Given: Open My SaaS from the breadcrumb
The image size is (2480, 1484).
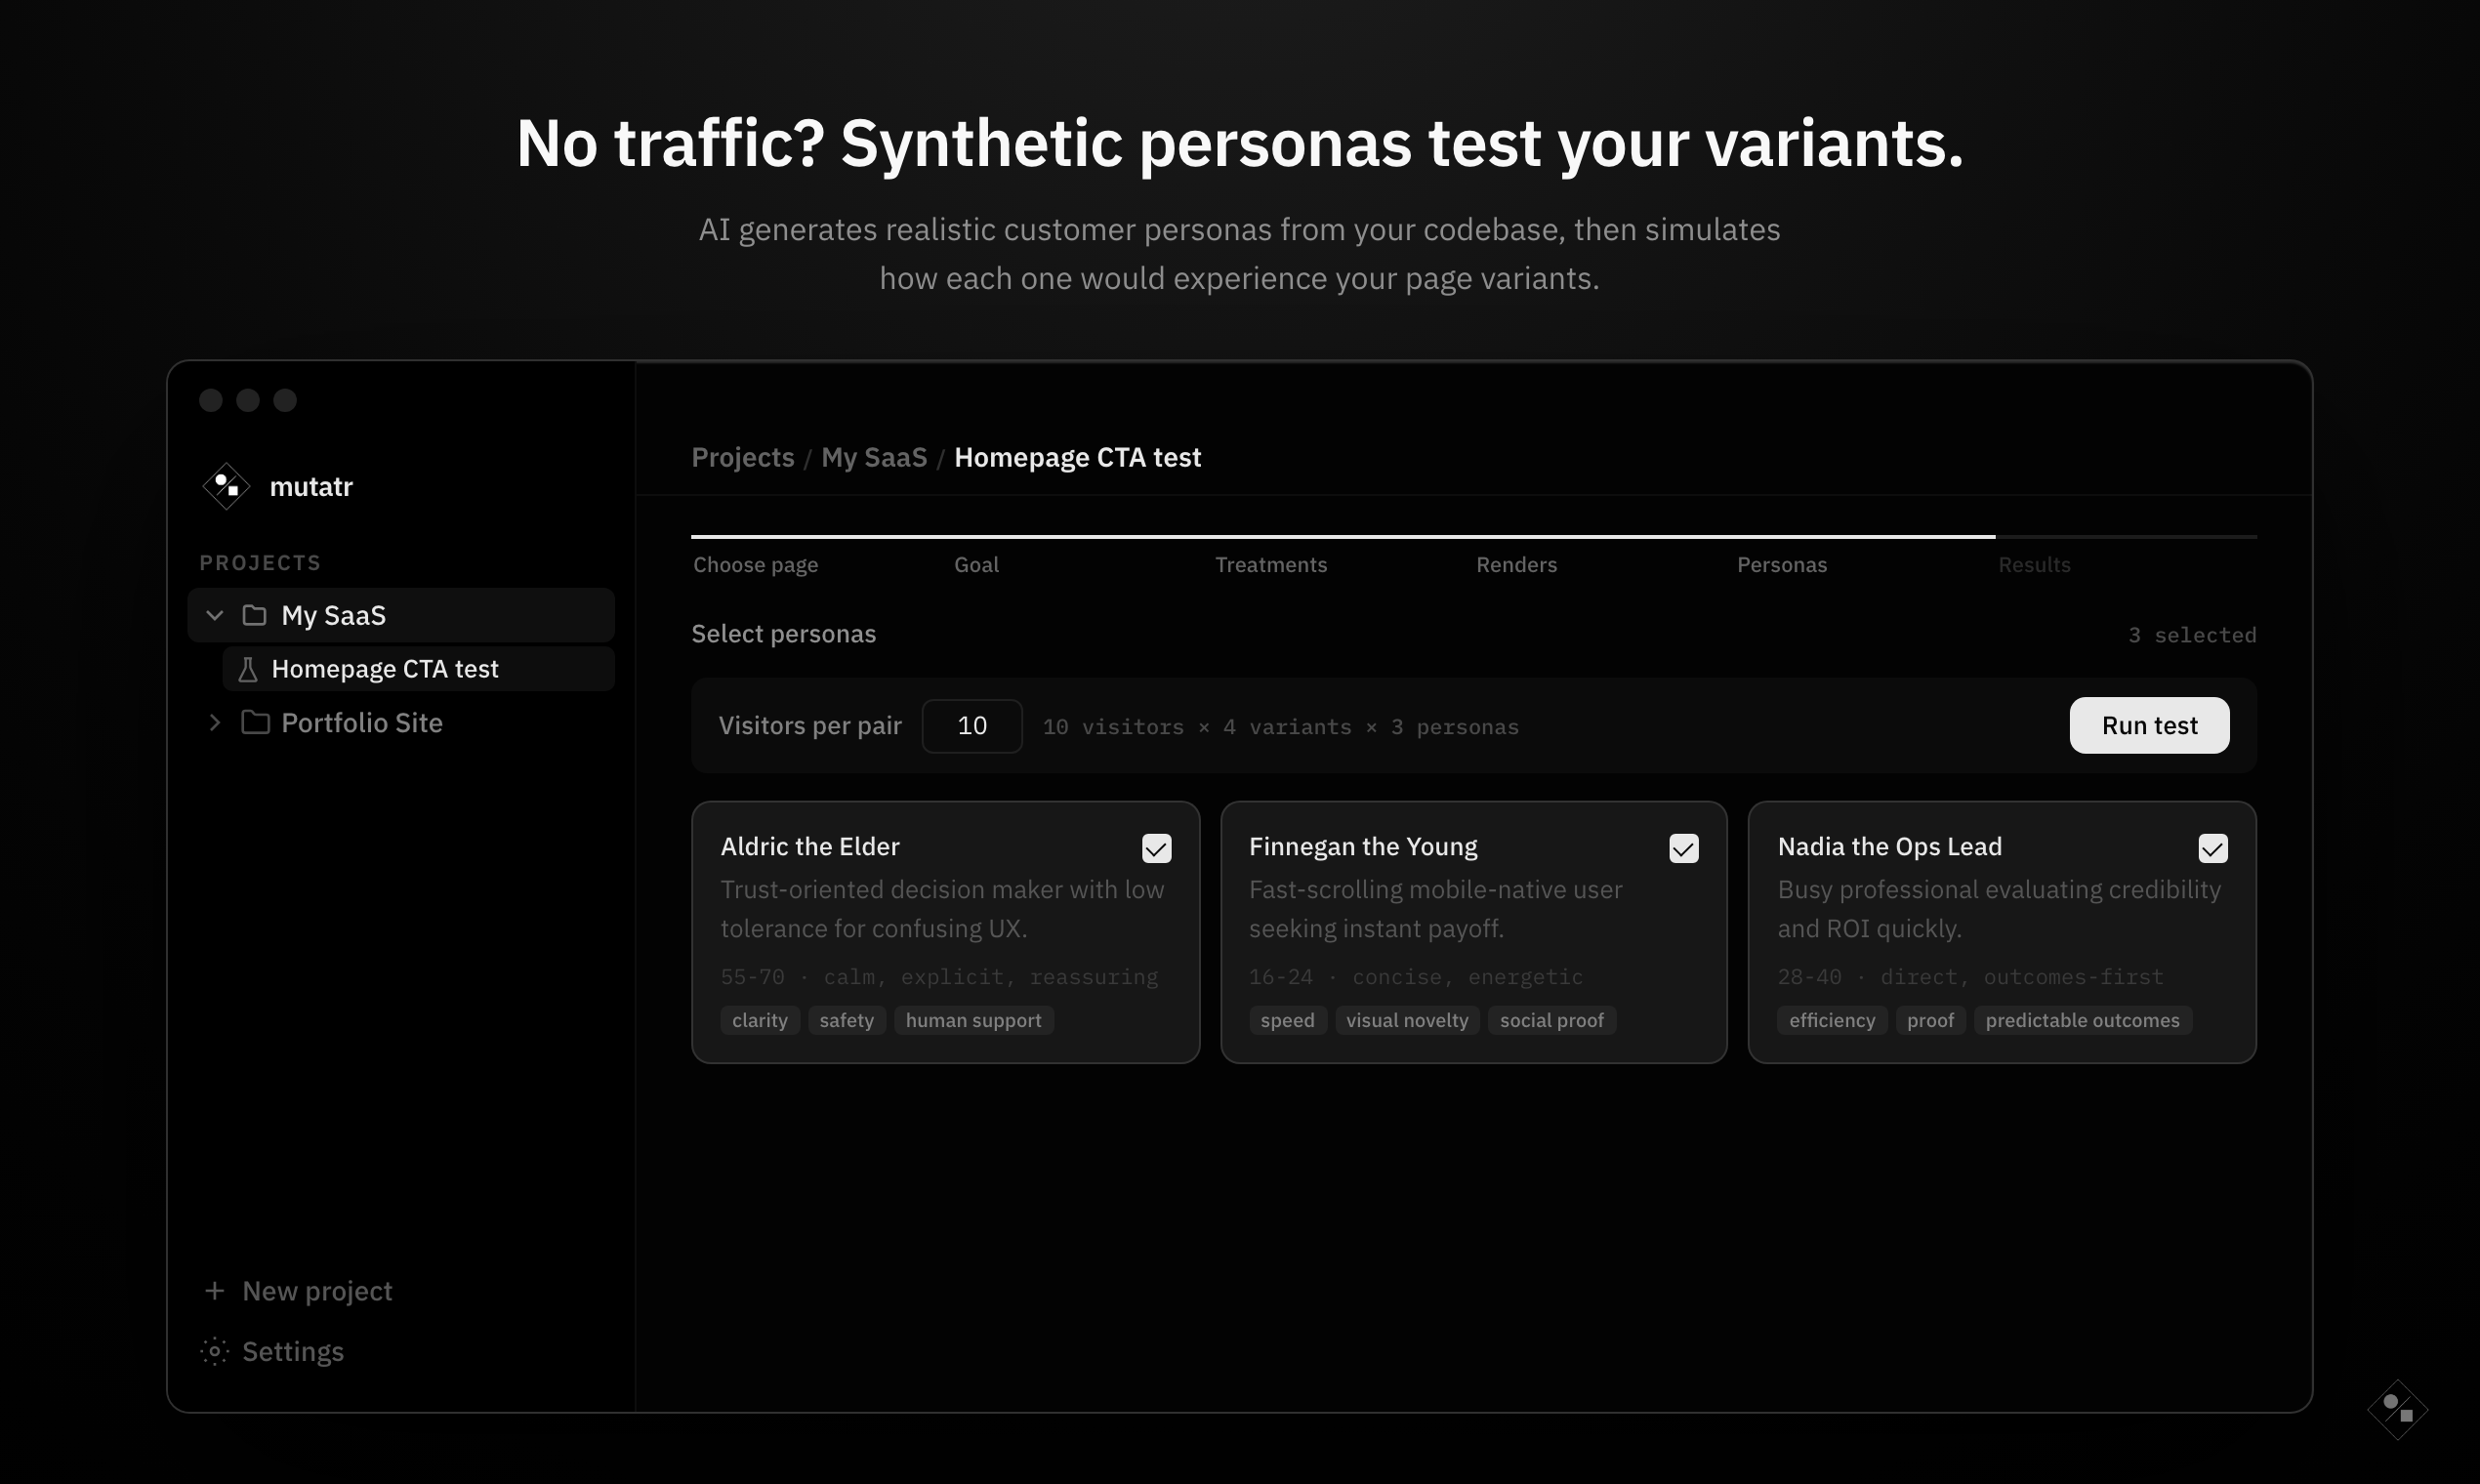Looking at the screenshot, I should click(874, 457).
